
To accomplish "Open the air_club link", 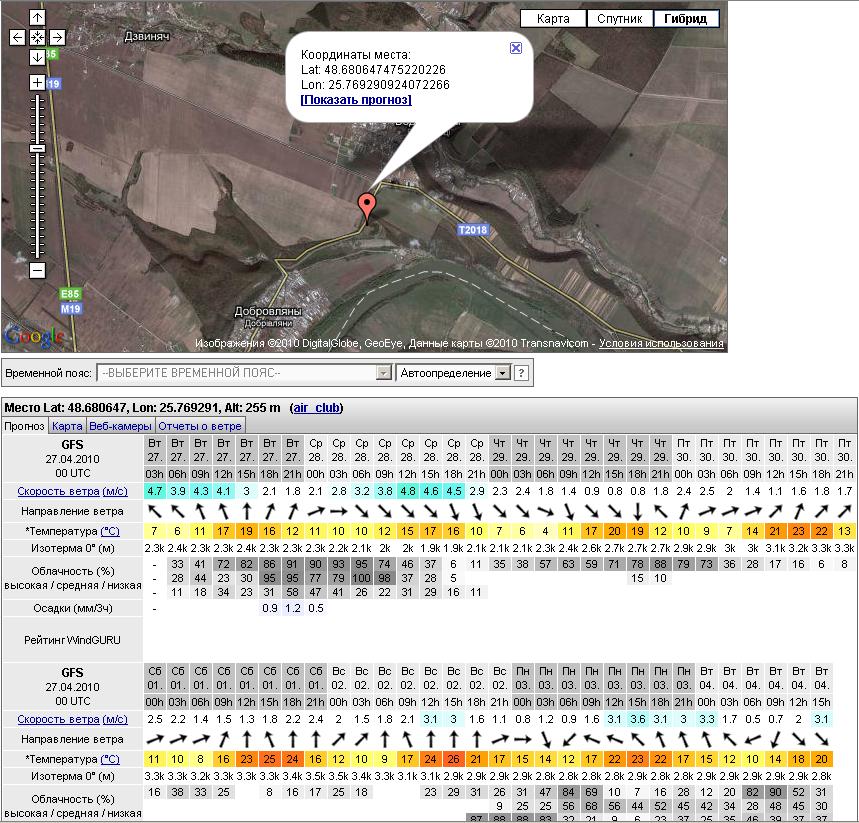I will pyautogui.click(x=316, y=408).
